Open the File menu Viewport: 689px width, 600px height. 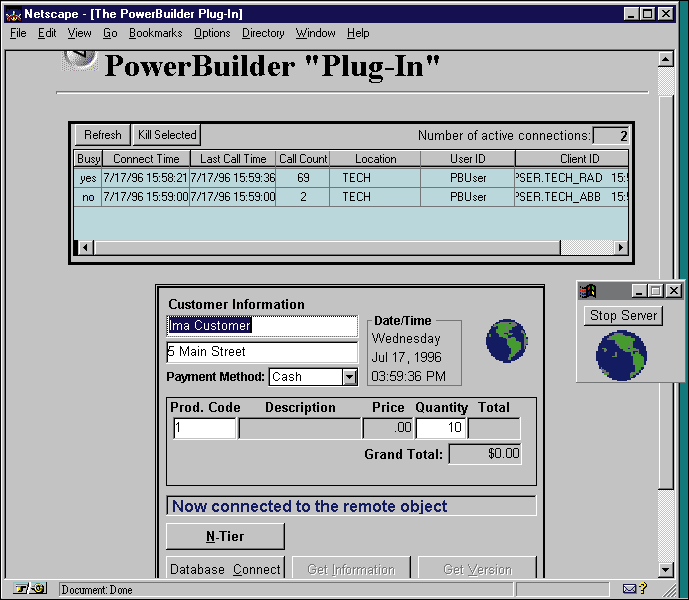point(18,33)
